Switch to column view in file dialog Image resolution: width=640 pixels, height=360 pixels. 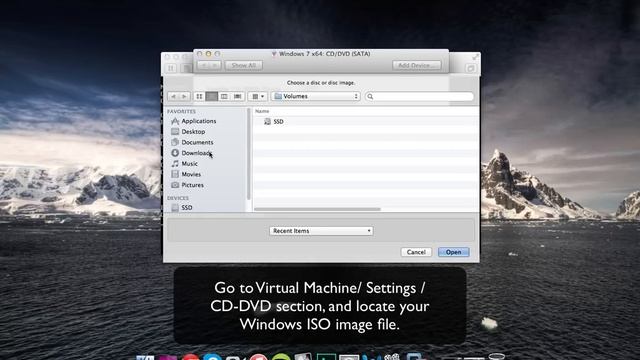(x=224, y=96)
